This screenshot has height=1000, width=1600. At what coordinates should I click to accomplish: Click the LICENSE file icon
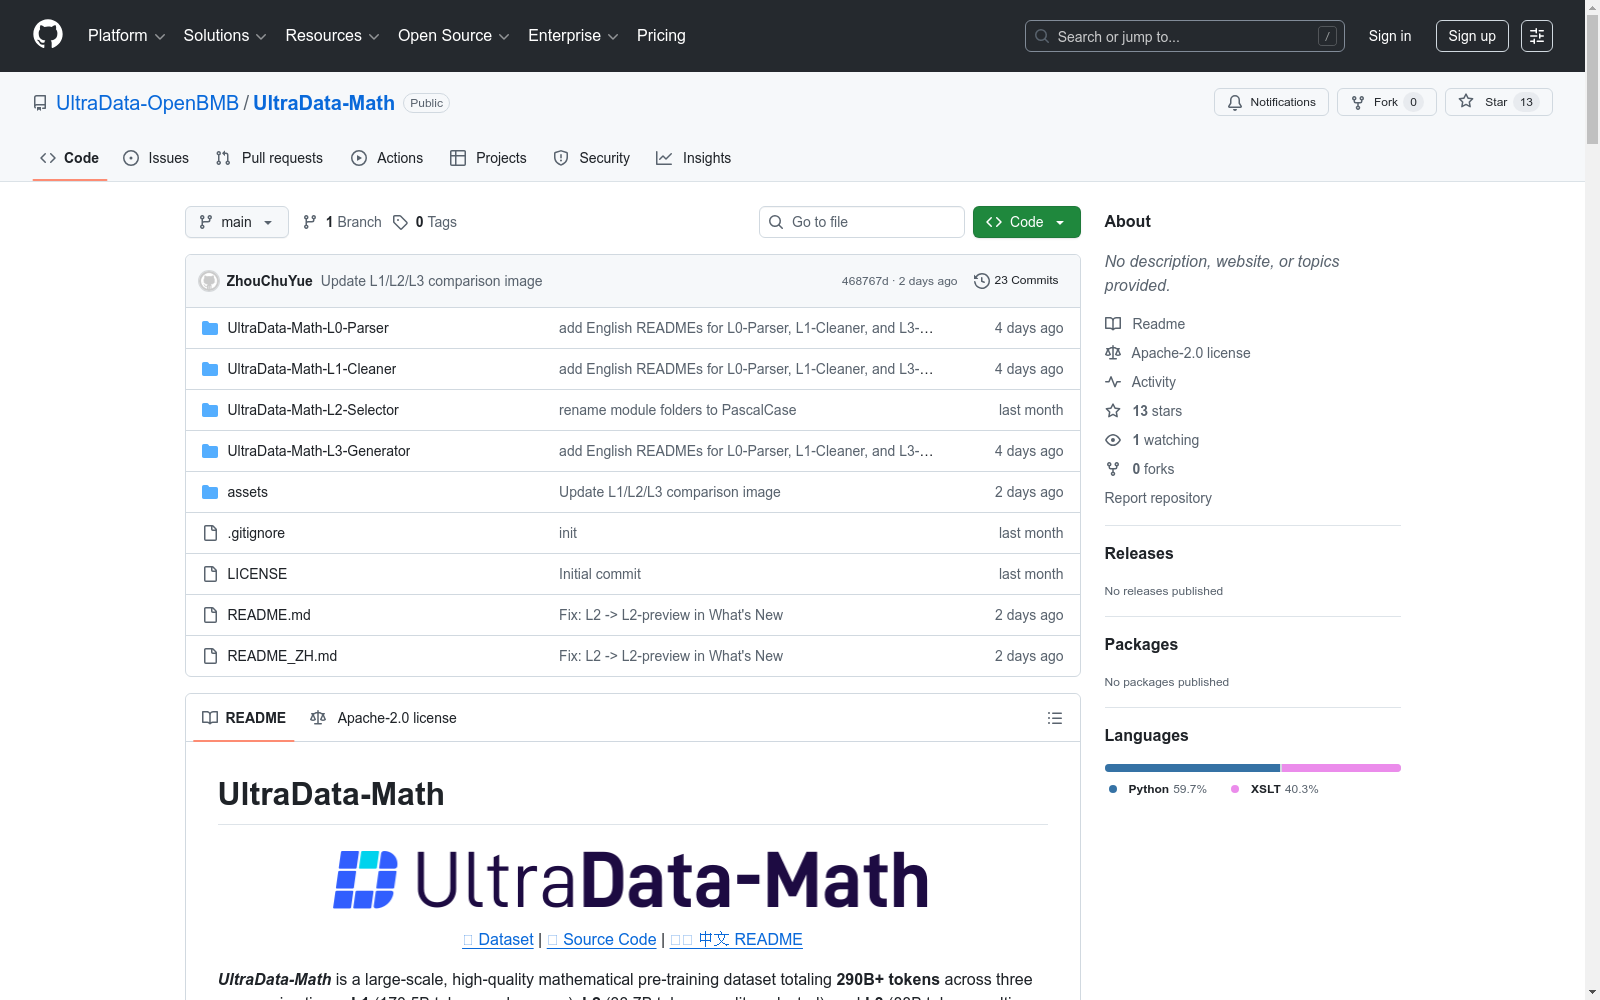tap(210, 574)
